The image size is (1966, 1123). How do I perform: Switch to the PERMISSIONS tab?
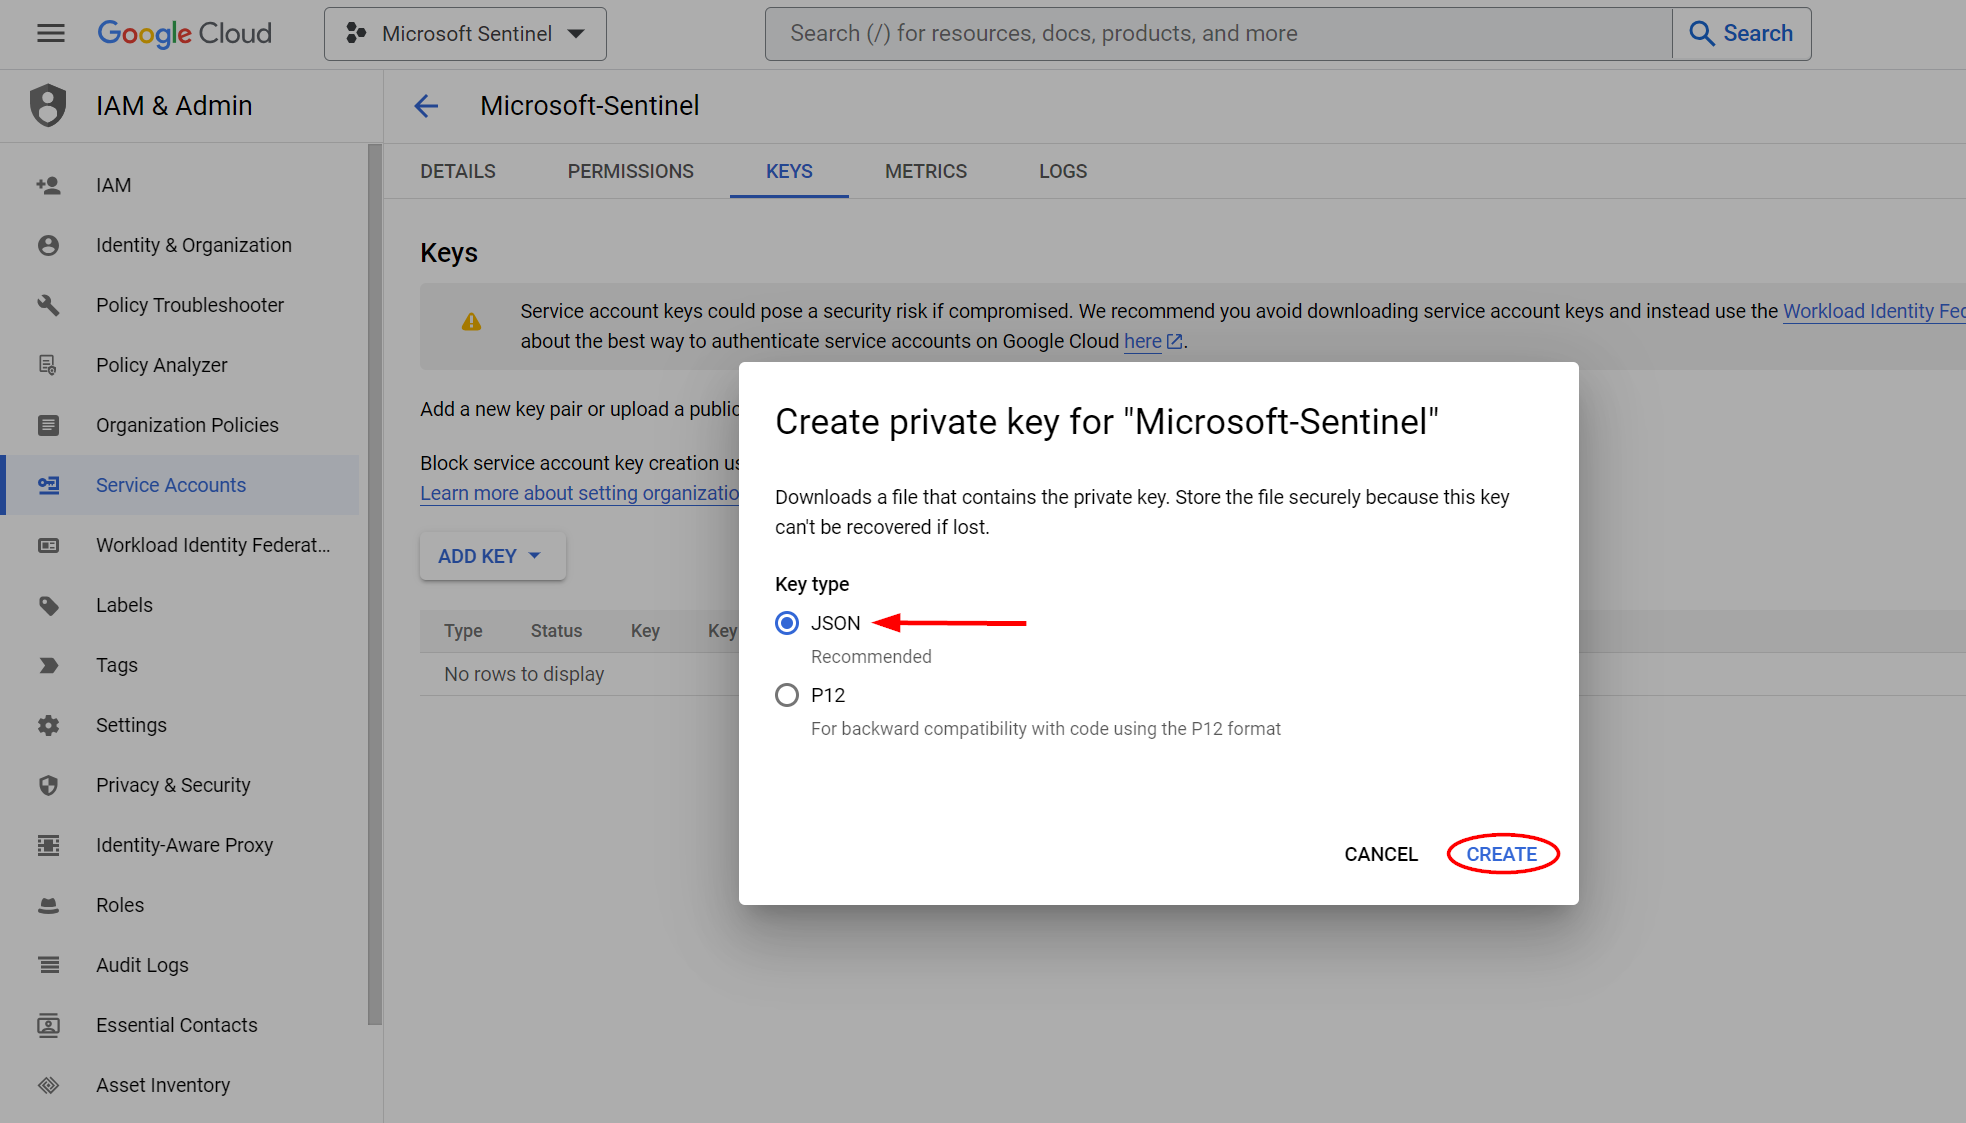[628, 171]
